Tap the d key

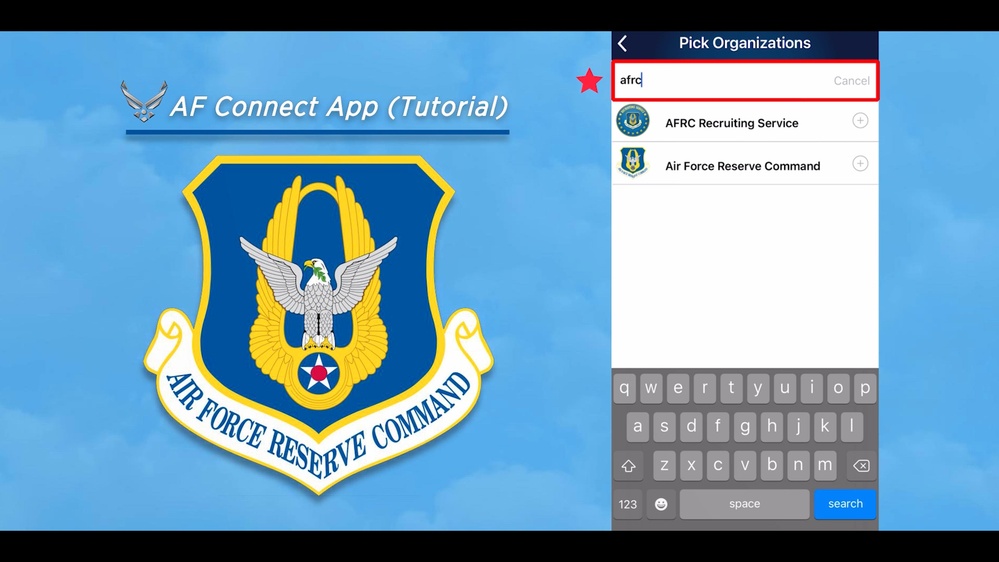coord(691,427)
